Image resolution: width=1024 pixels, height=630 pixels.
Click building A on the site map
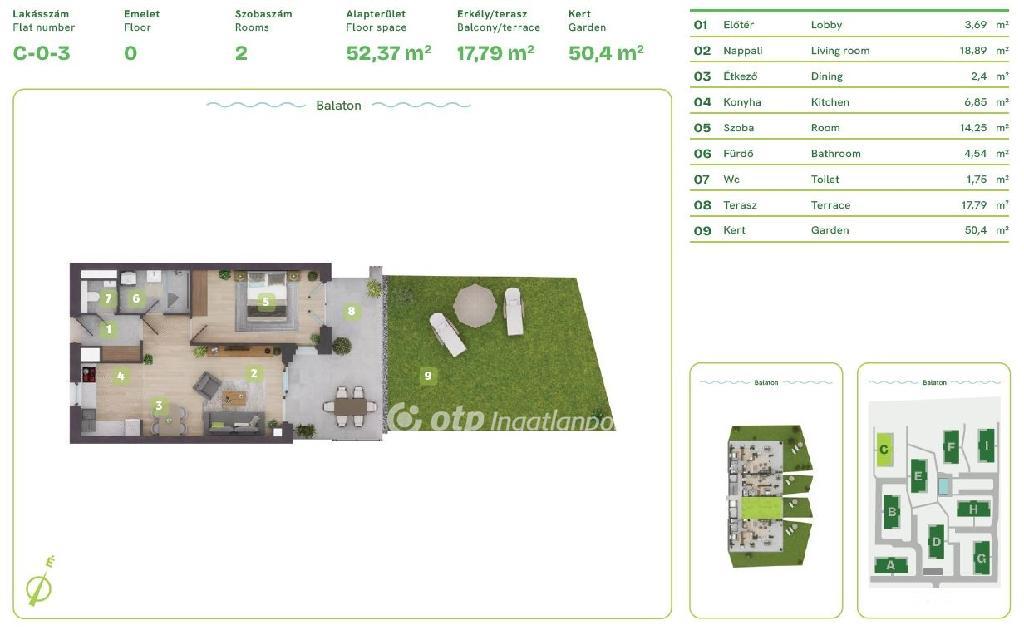(890, 566)
